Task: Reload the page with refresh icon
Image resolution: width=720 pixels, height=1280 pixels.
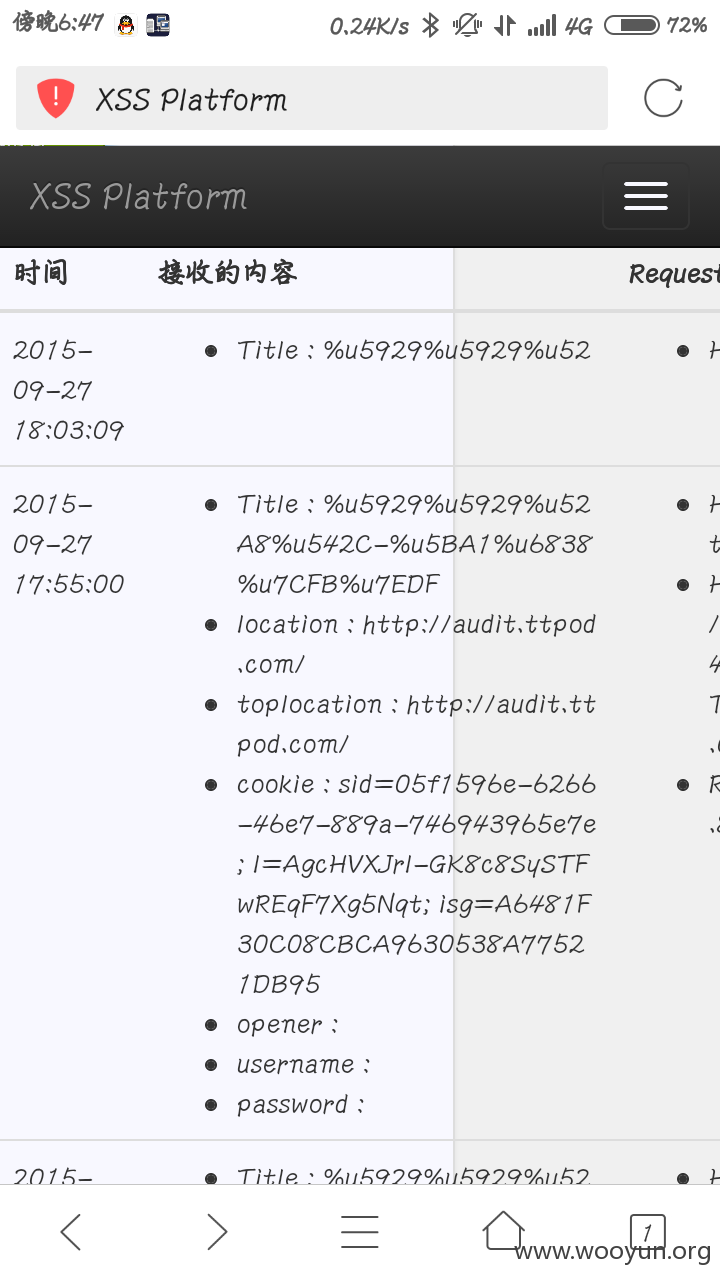Action: click(x=663, y=98)
